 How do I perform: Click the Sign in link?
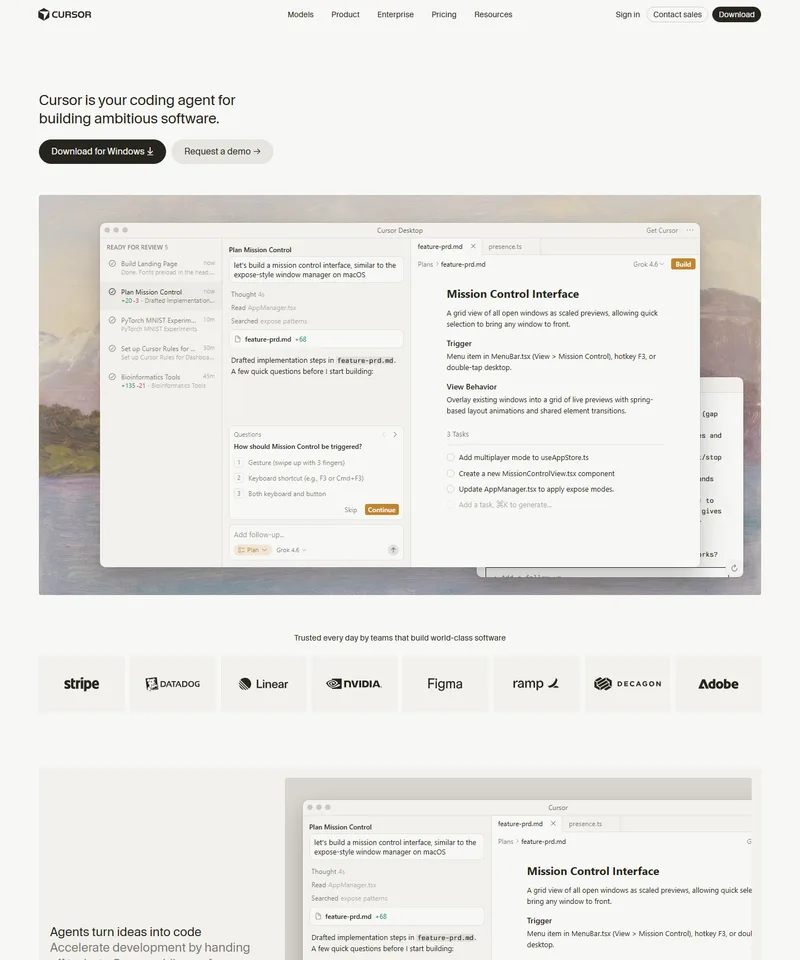click(x=627, y=14)
